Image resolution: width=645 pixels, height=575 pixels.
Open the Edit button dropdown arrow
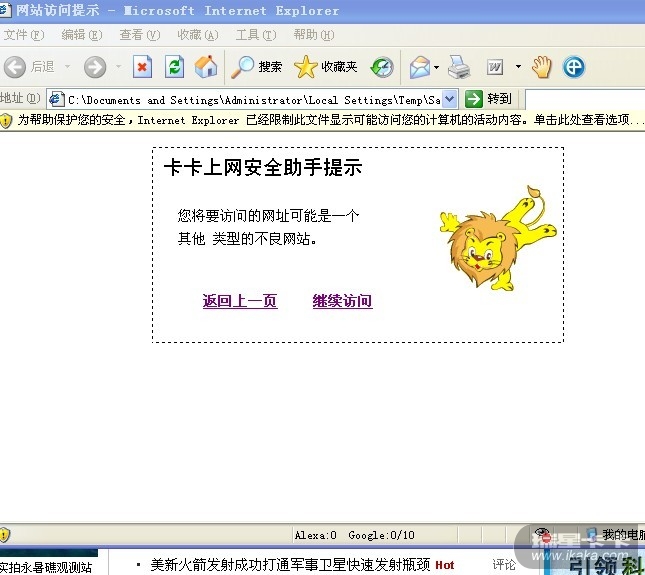518,66
